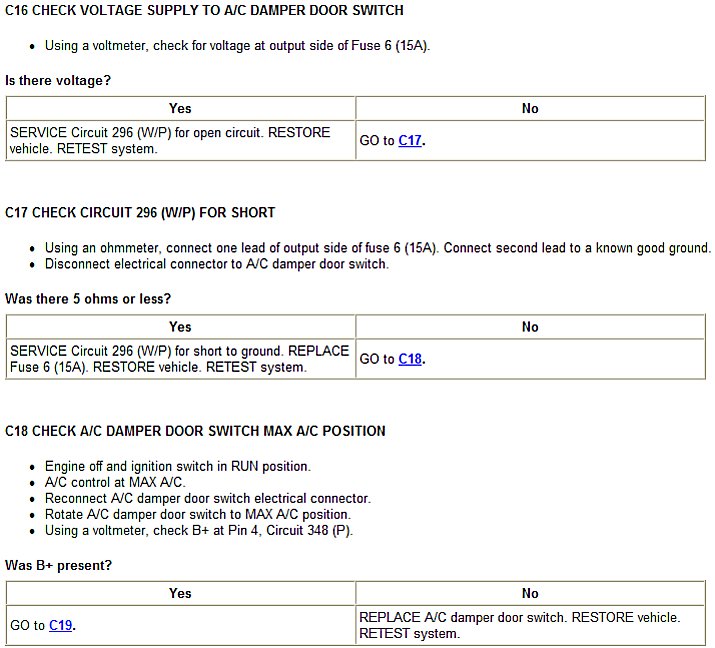Click the No header under the 5 ohms question
Image resolution: width=715 pixels, height=648 pixels.
tap(530, 327)
